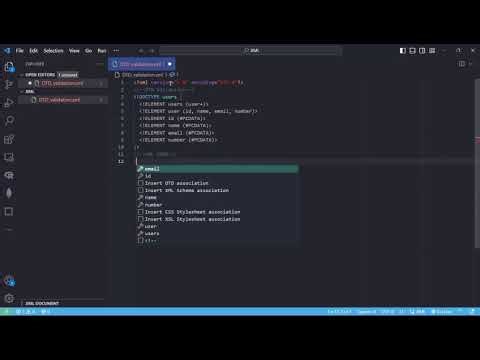The width and height of the screenshot is (480, 360).
Task: Show hidden menus via the ellipsis
Action: pos(116,51)
